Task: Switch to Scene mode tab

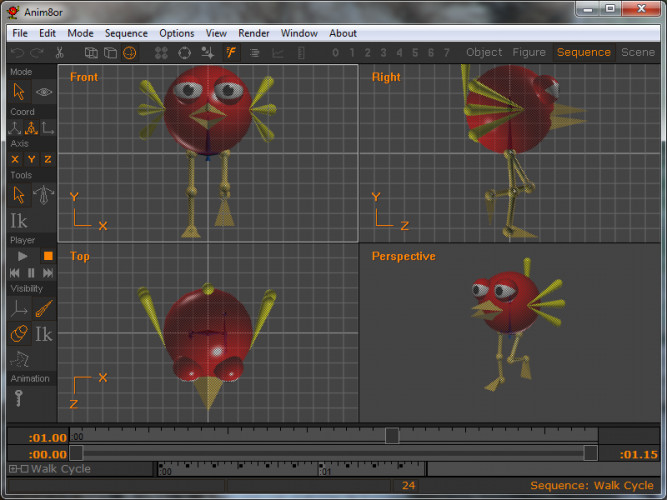Action: pyautogui.click(x=638, y=52)
